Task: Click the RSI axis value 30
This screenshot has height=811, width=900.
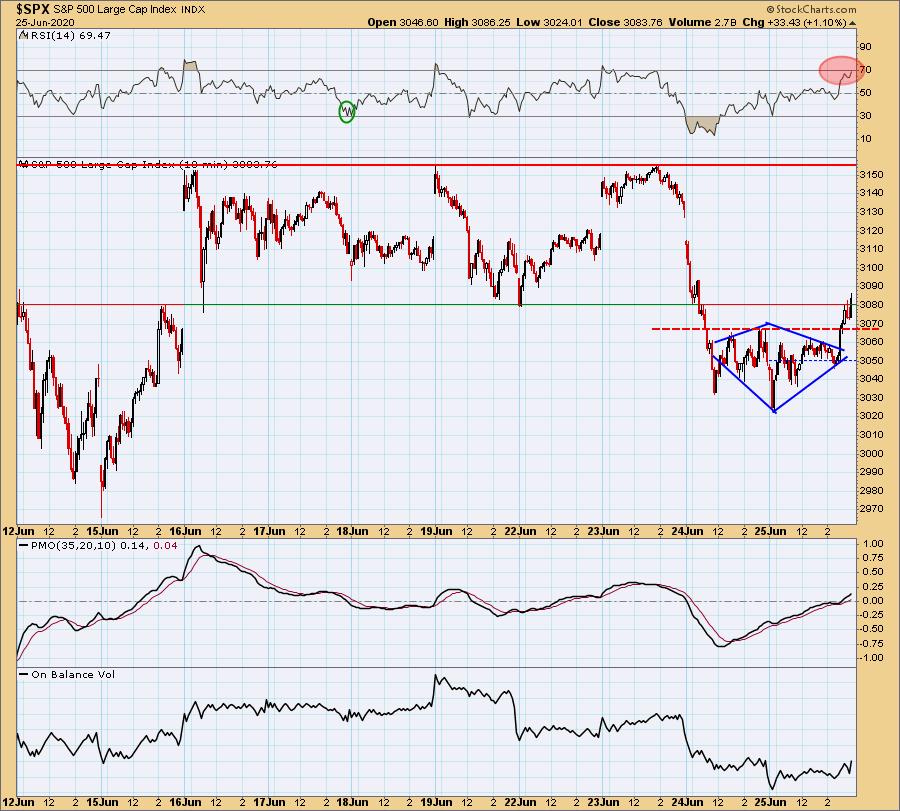Action: tap(865, 115)
